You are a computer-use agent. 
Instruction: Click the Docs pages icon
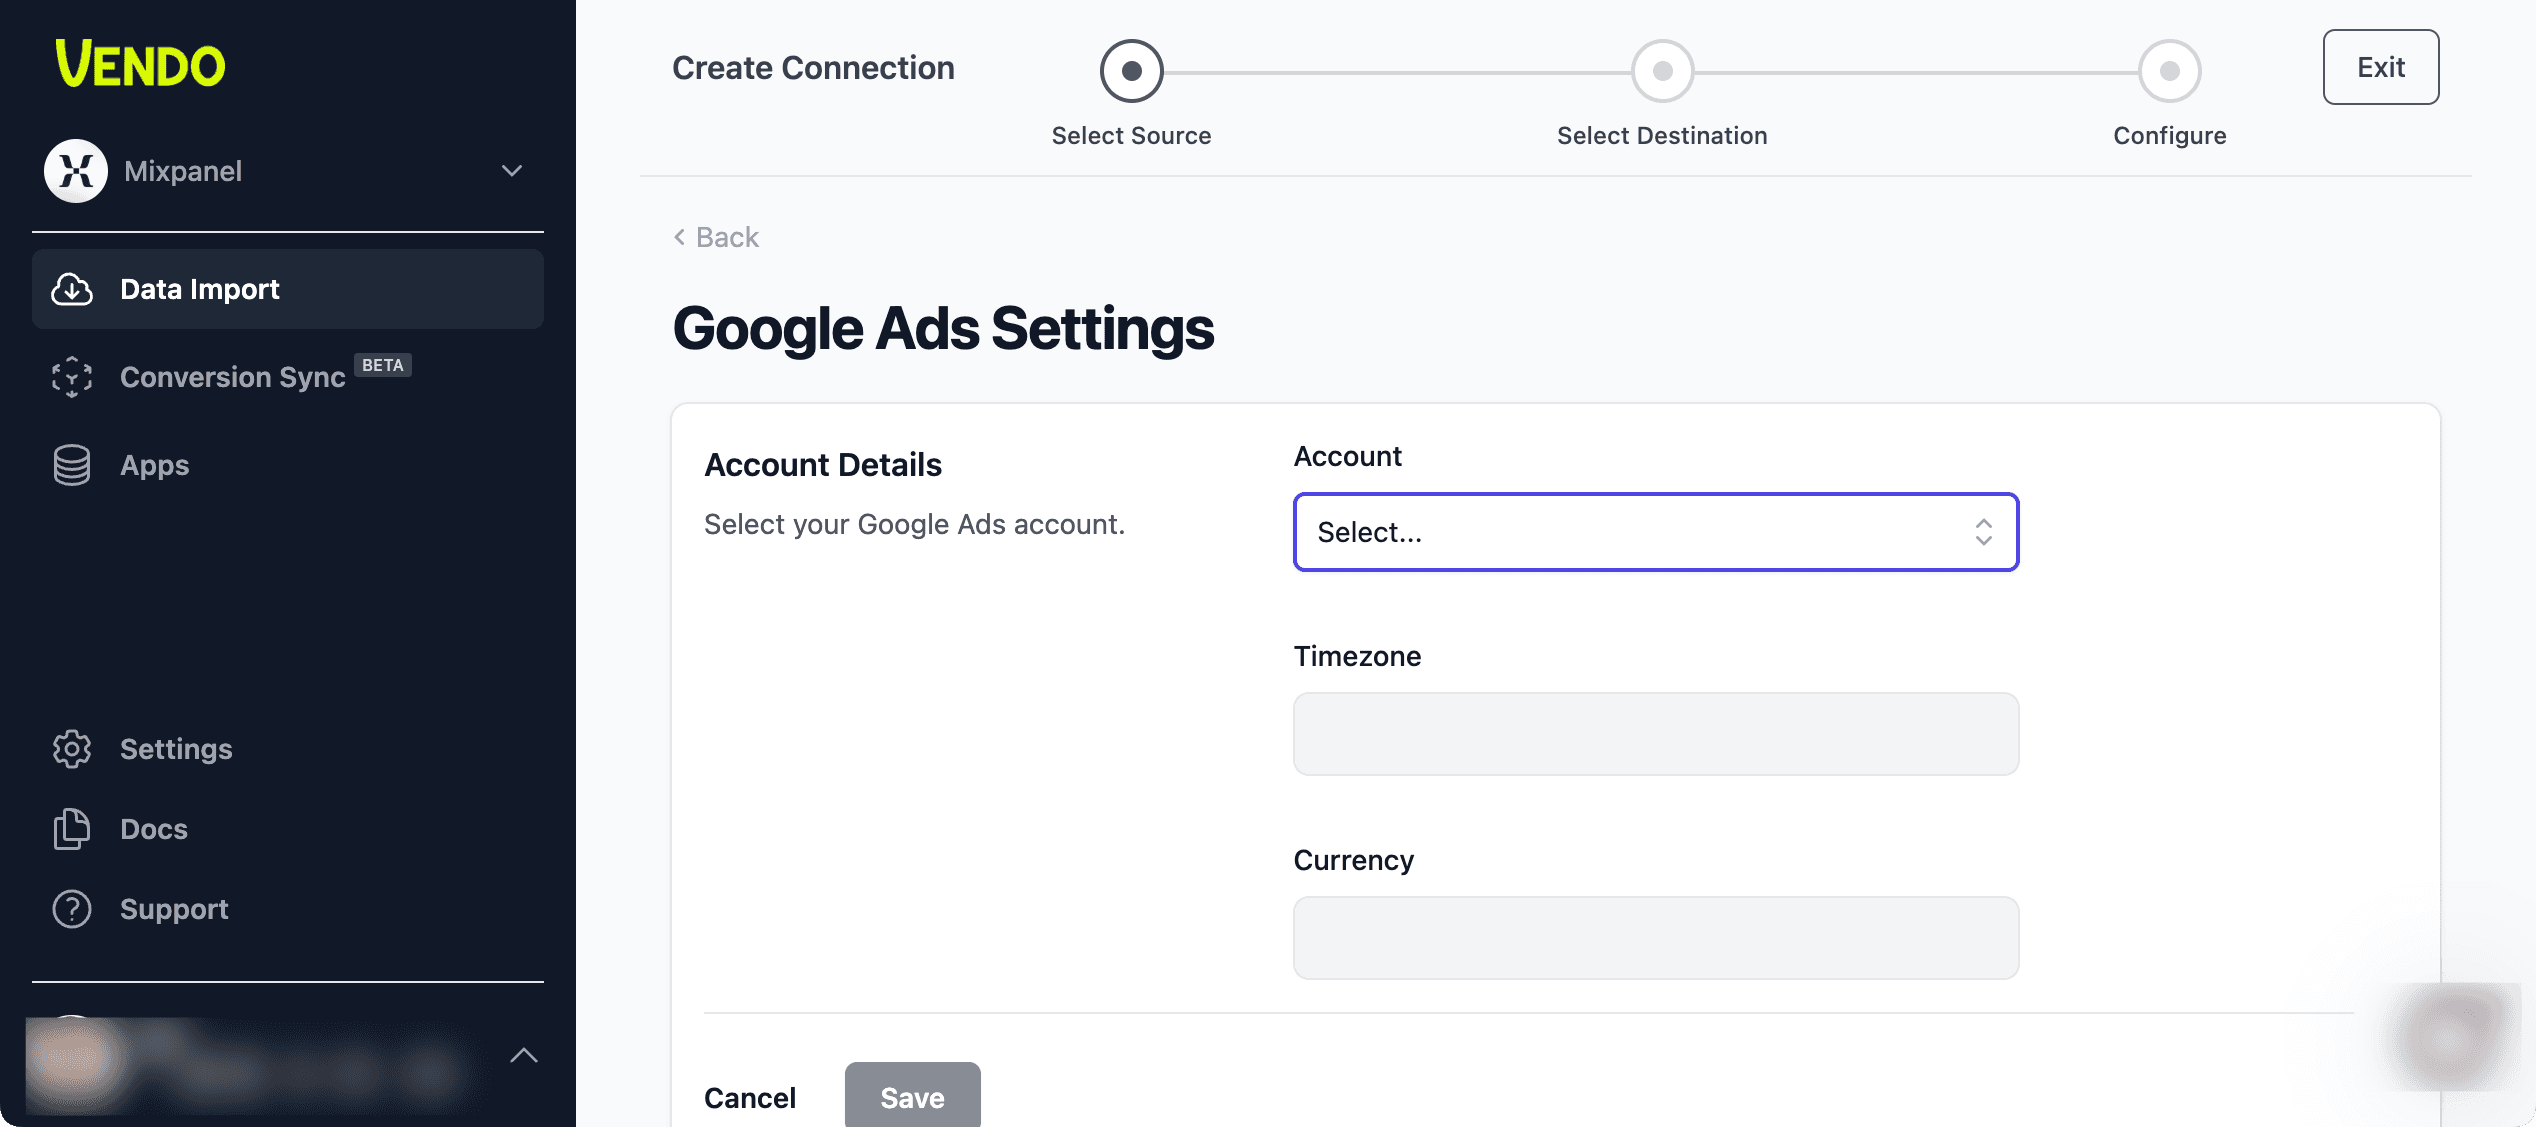72,829
